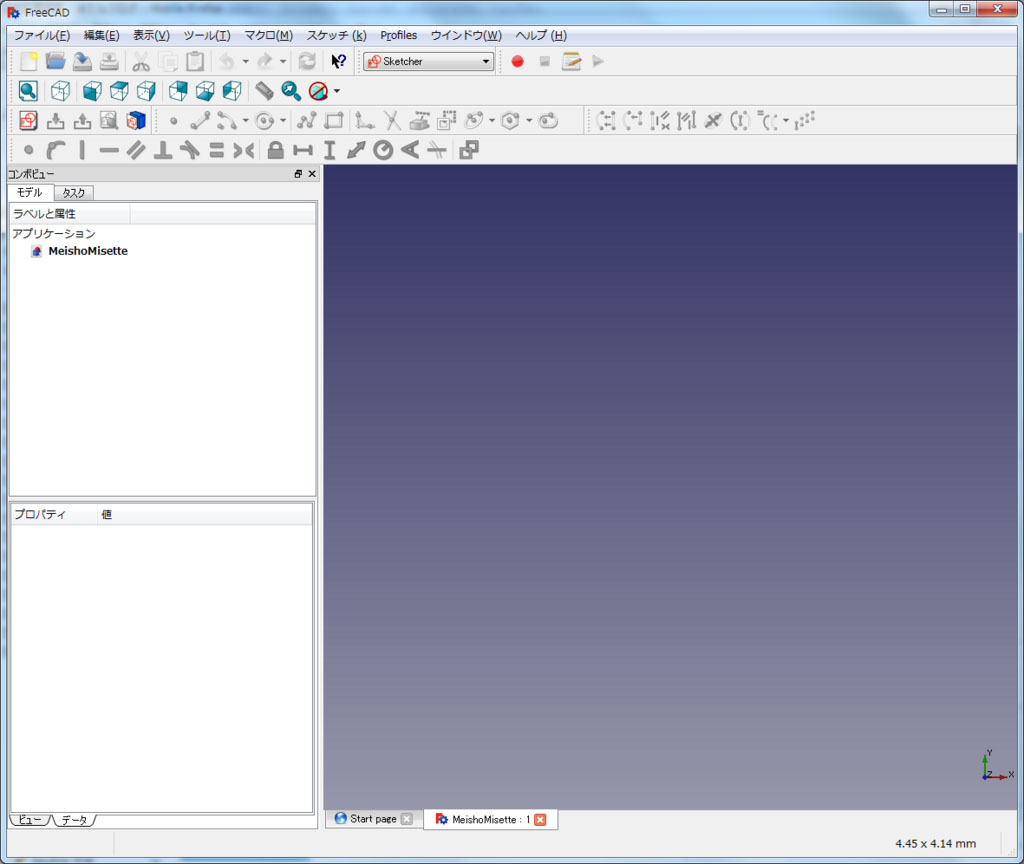Apply the Lock padlock constraint
The width and height of the screenshot is (1024, 864).
[x=276, y=150]
